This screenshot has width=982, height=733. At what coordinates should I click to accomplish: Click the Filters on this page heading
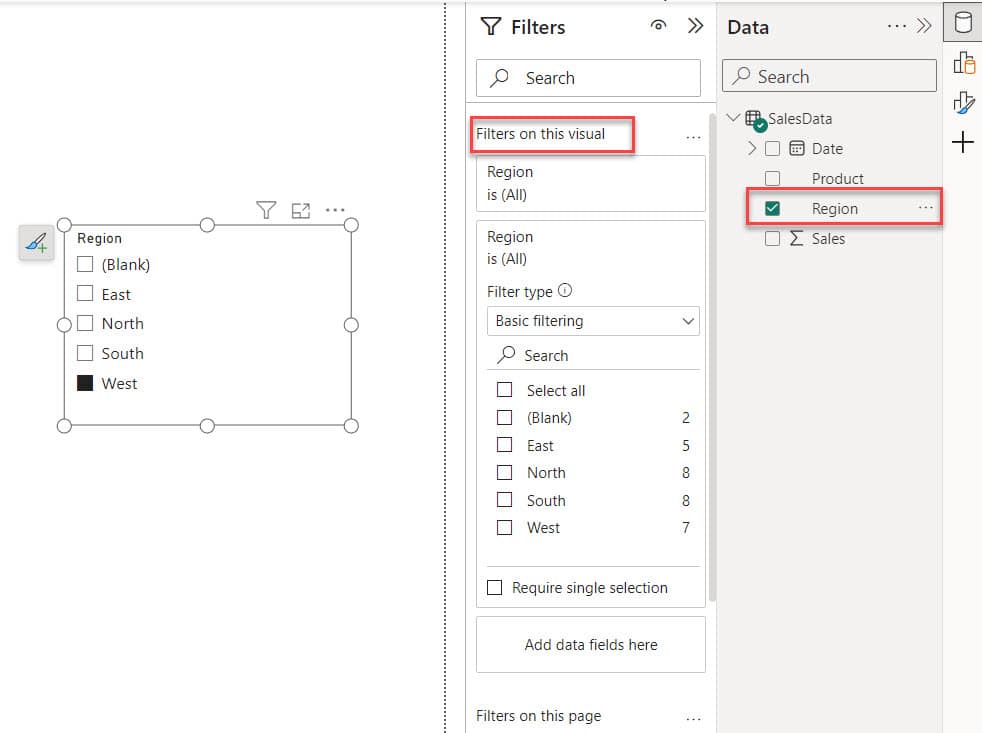539,715
